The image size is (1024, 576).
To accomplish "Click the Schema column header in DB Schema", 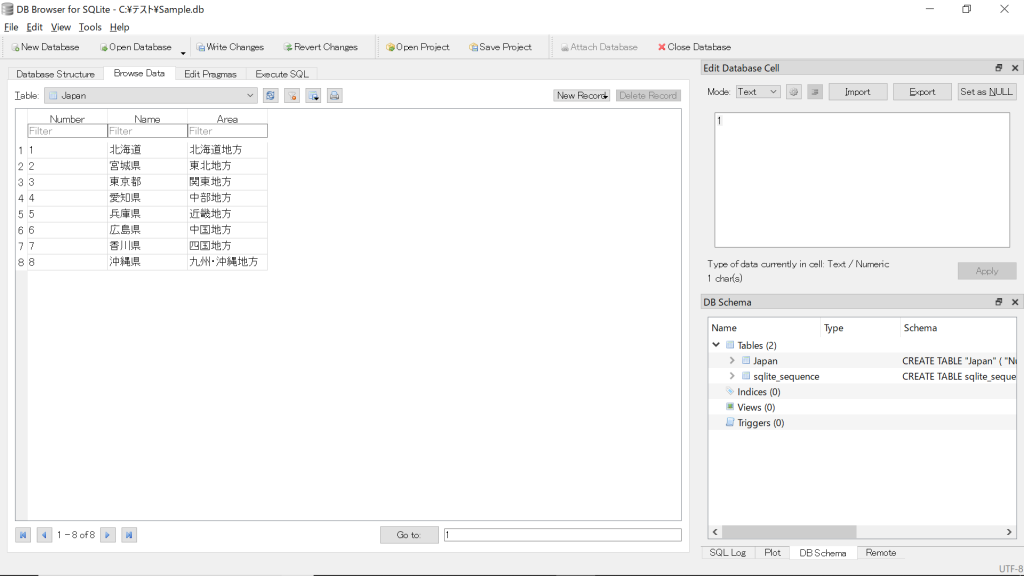I will (x=958, y=328).
